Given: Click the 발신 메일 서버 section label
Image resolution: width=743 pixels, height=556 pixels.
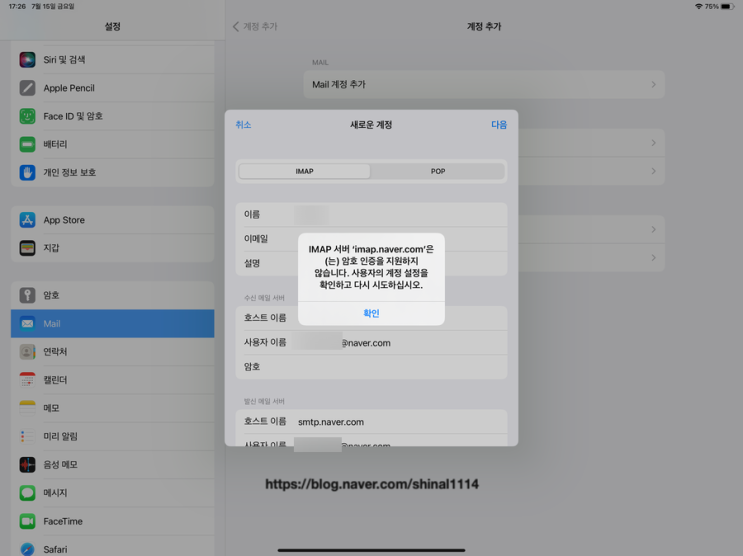Looking at the screenshot, I should coord(264,401).
